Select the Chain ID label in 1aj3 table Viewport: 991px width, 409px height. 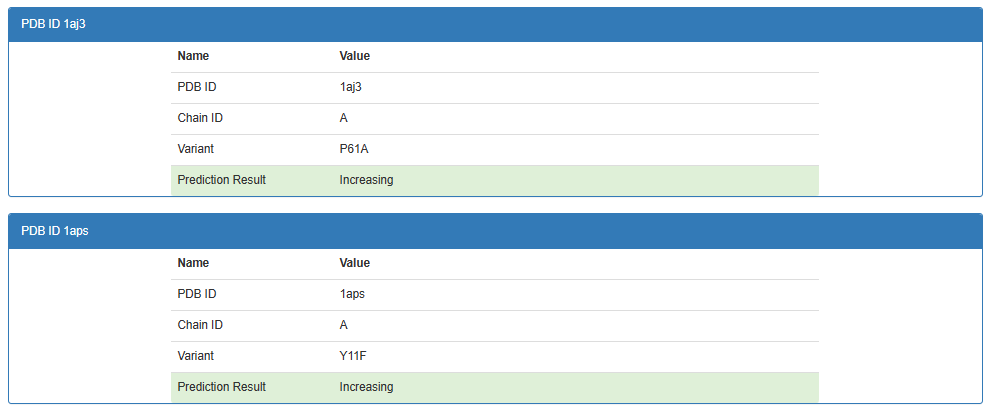200,118
